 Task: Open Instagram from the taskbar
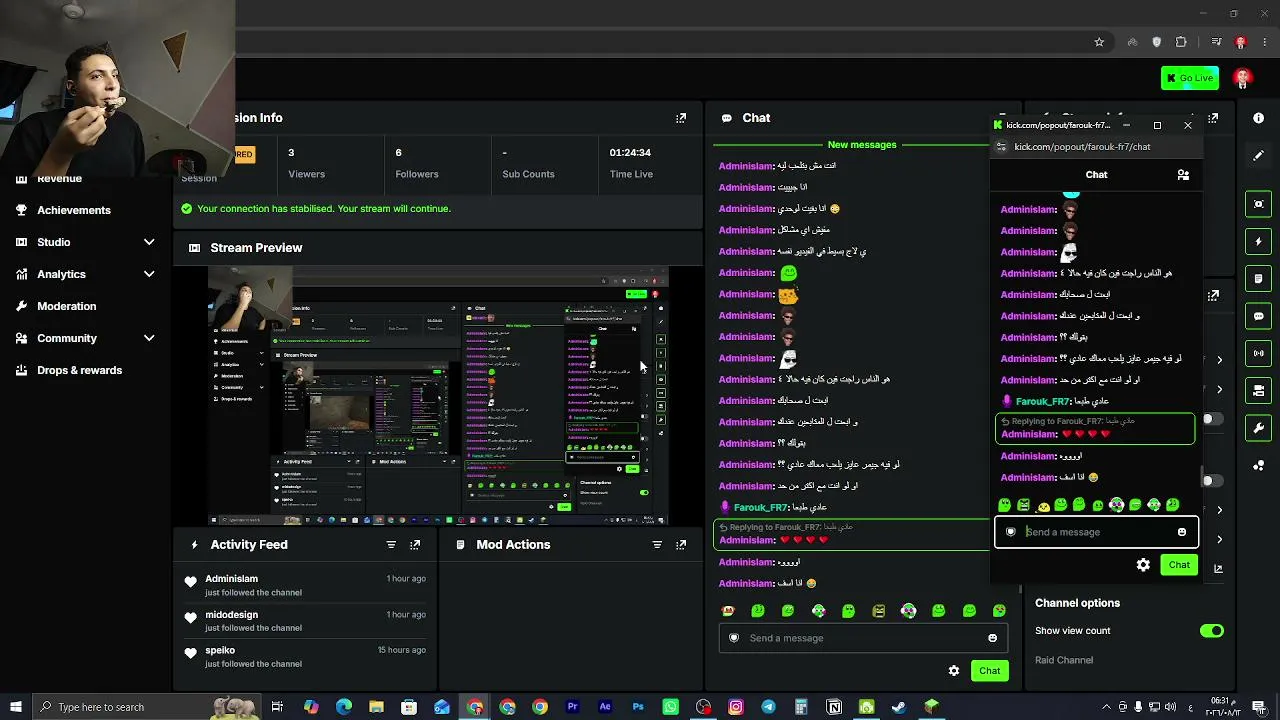[736, 707]
